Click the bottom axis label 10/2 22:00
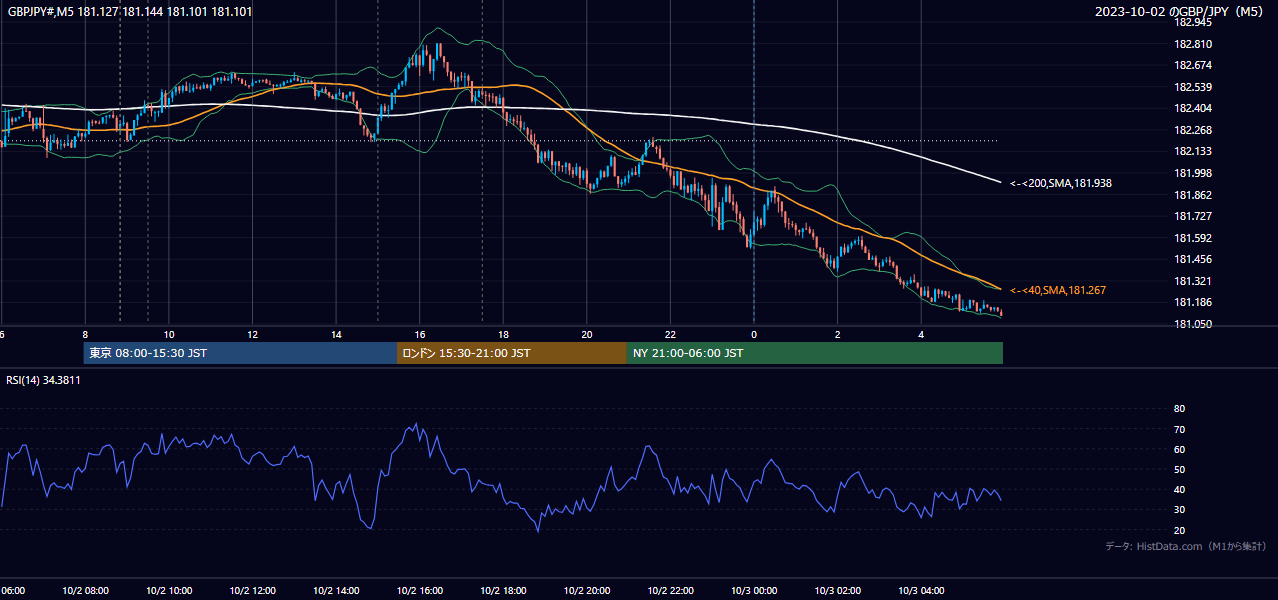This screenshot has width=1278, height=600. (x=670, y=591)
